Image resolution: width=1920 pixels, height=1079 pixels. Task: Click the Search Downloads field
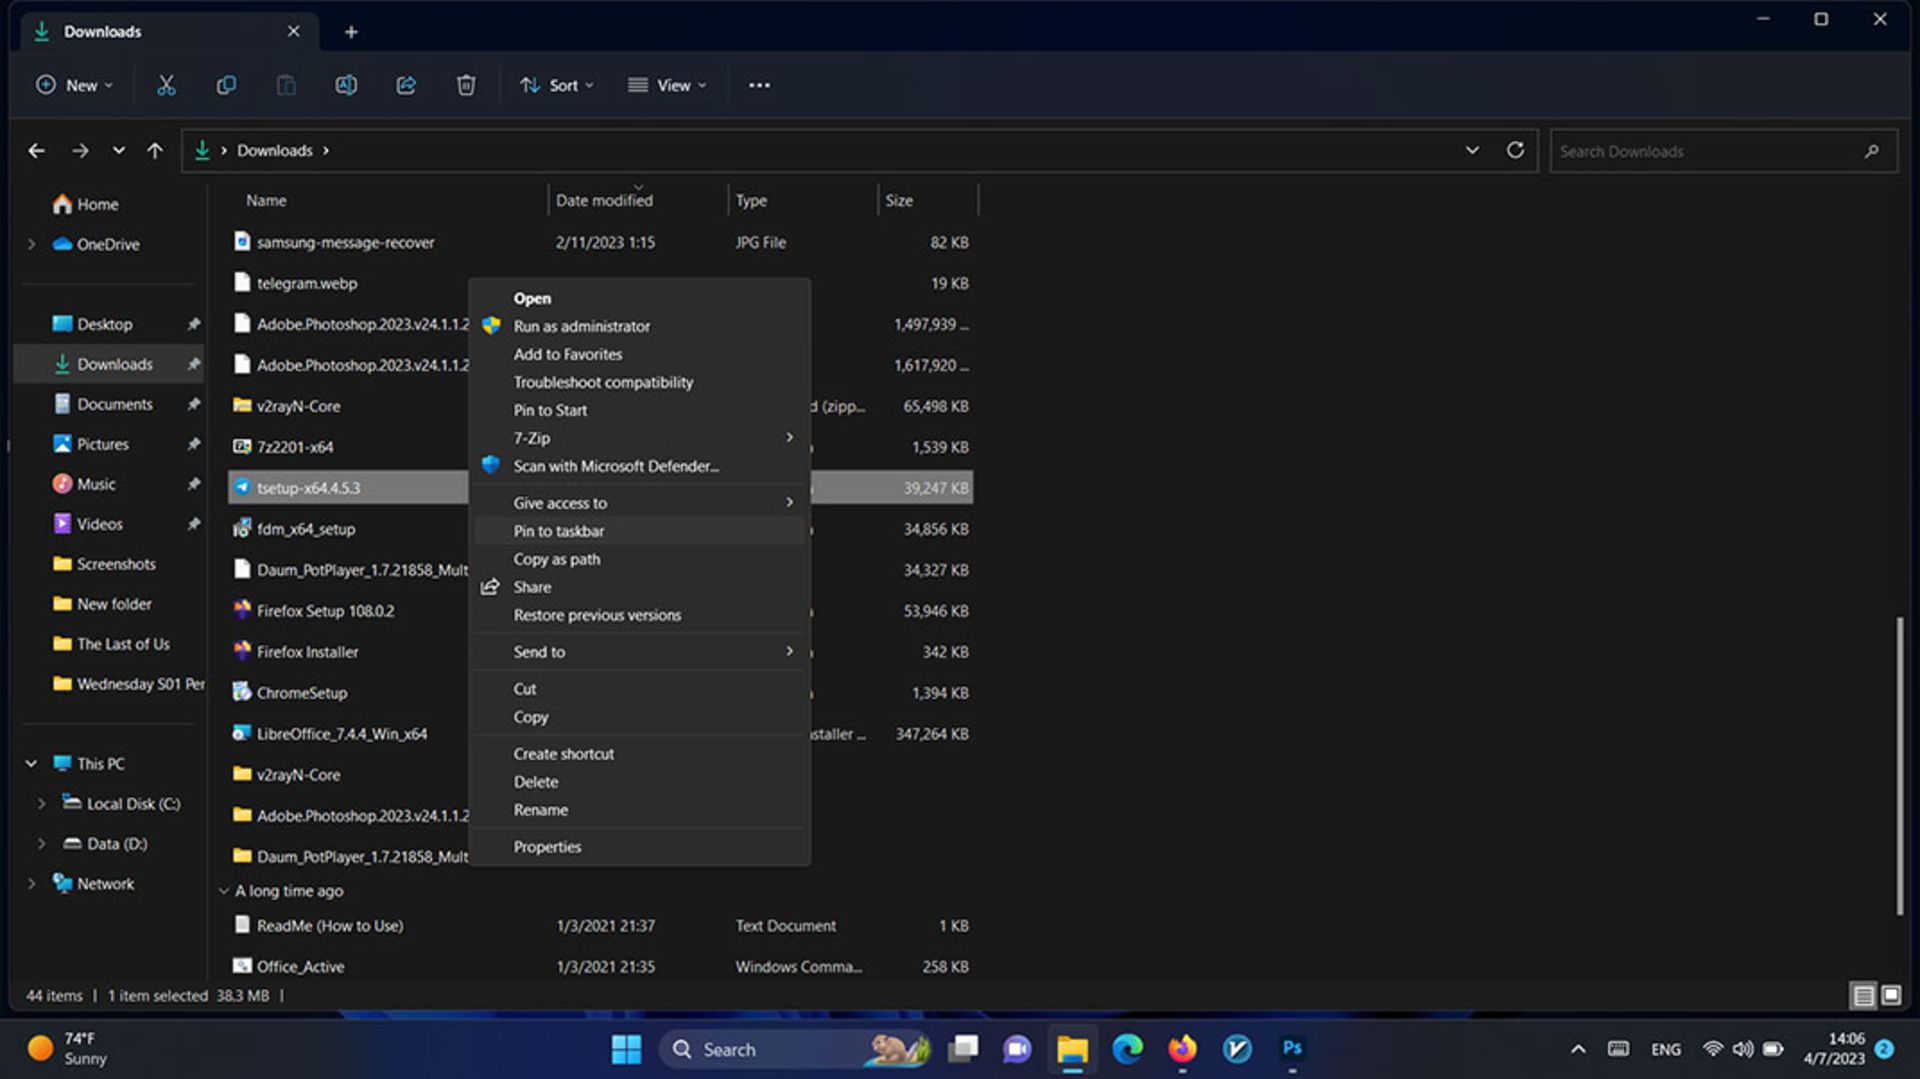coord(1705,151)
